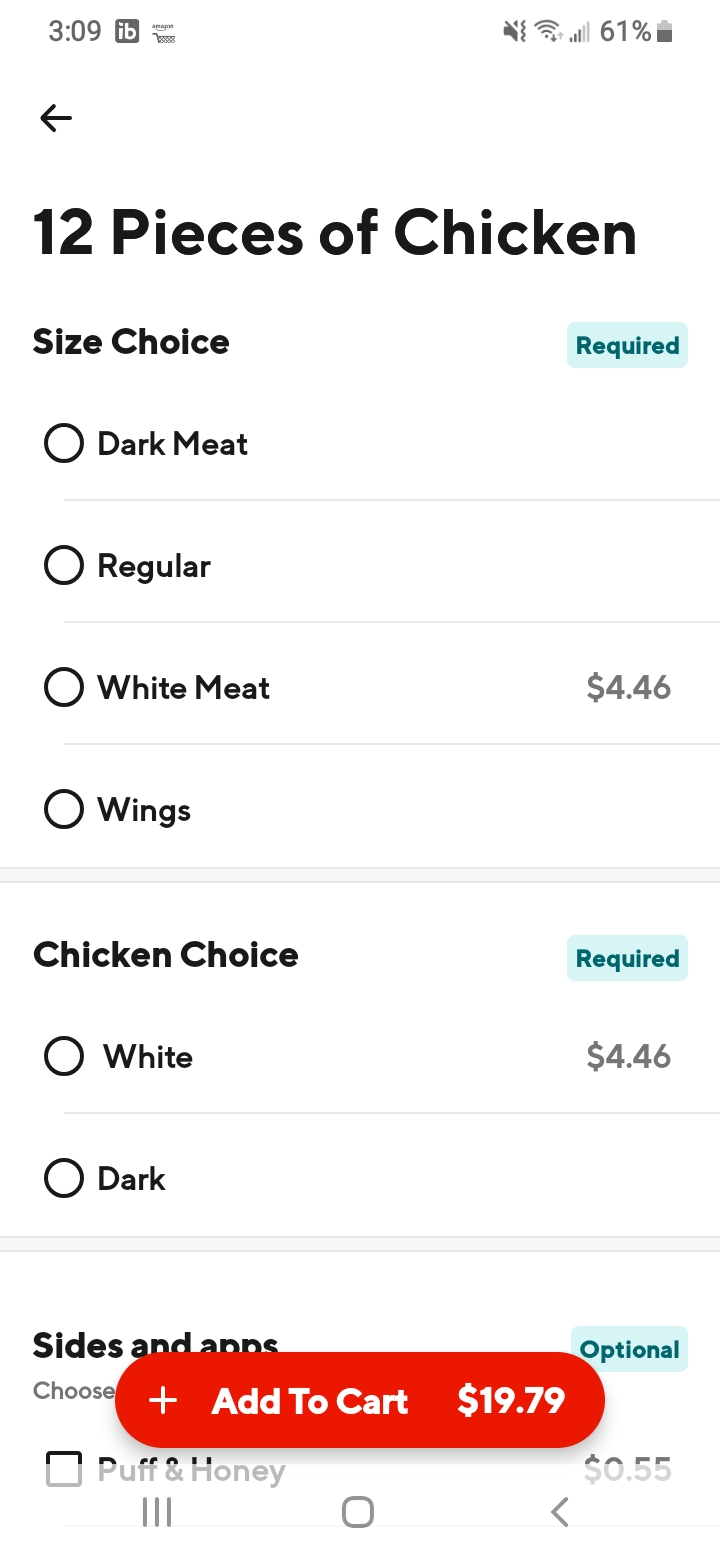Tap the back arrow icon
The image size is (720, 1560).
(56, 119)
